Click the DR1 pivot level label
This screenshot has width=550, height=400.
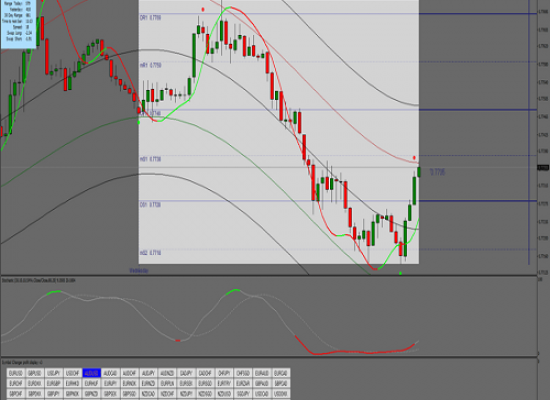pos(150,18)
